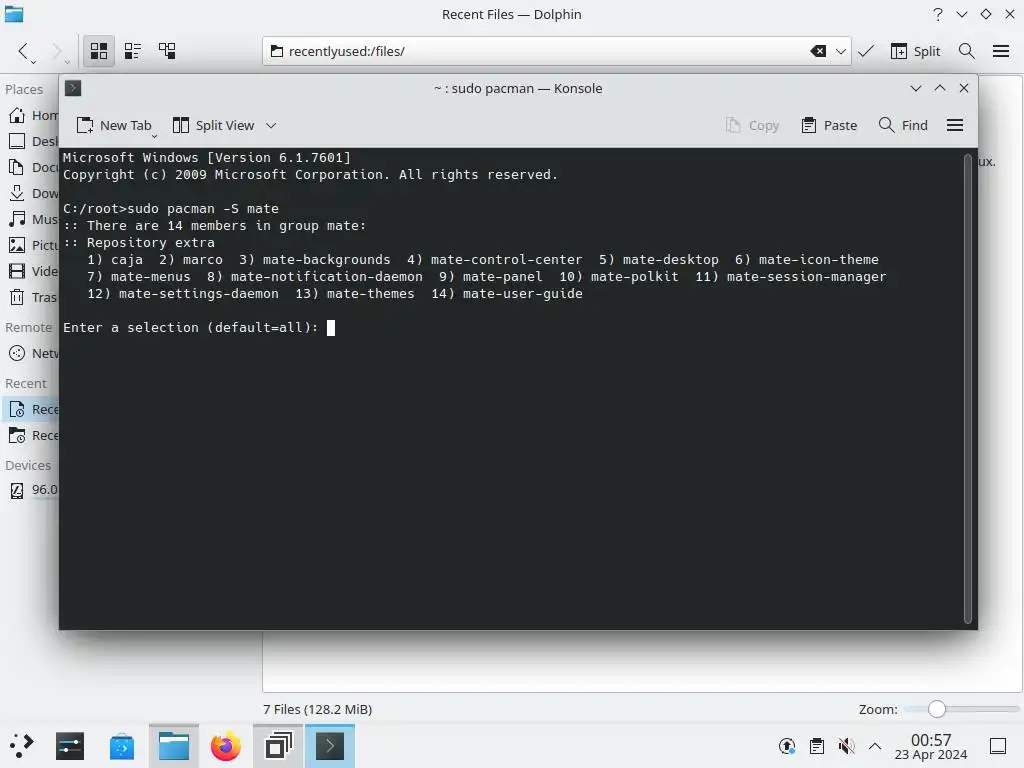Click the muted volume tray icon

click(846, 746)
